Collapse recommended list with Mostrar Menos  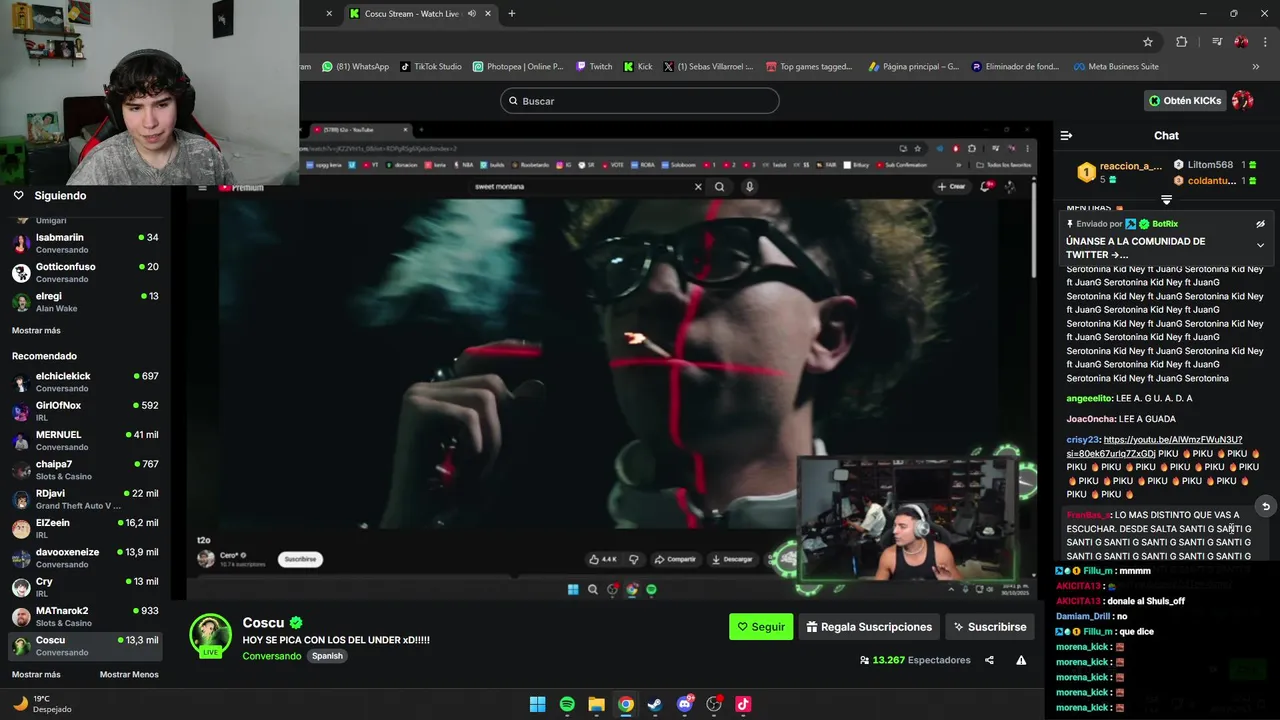click(129, 674)
